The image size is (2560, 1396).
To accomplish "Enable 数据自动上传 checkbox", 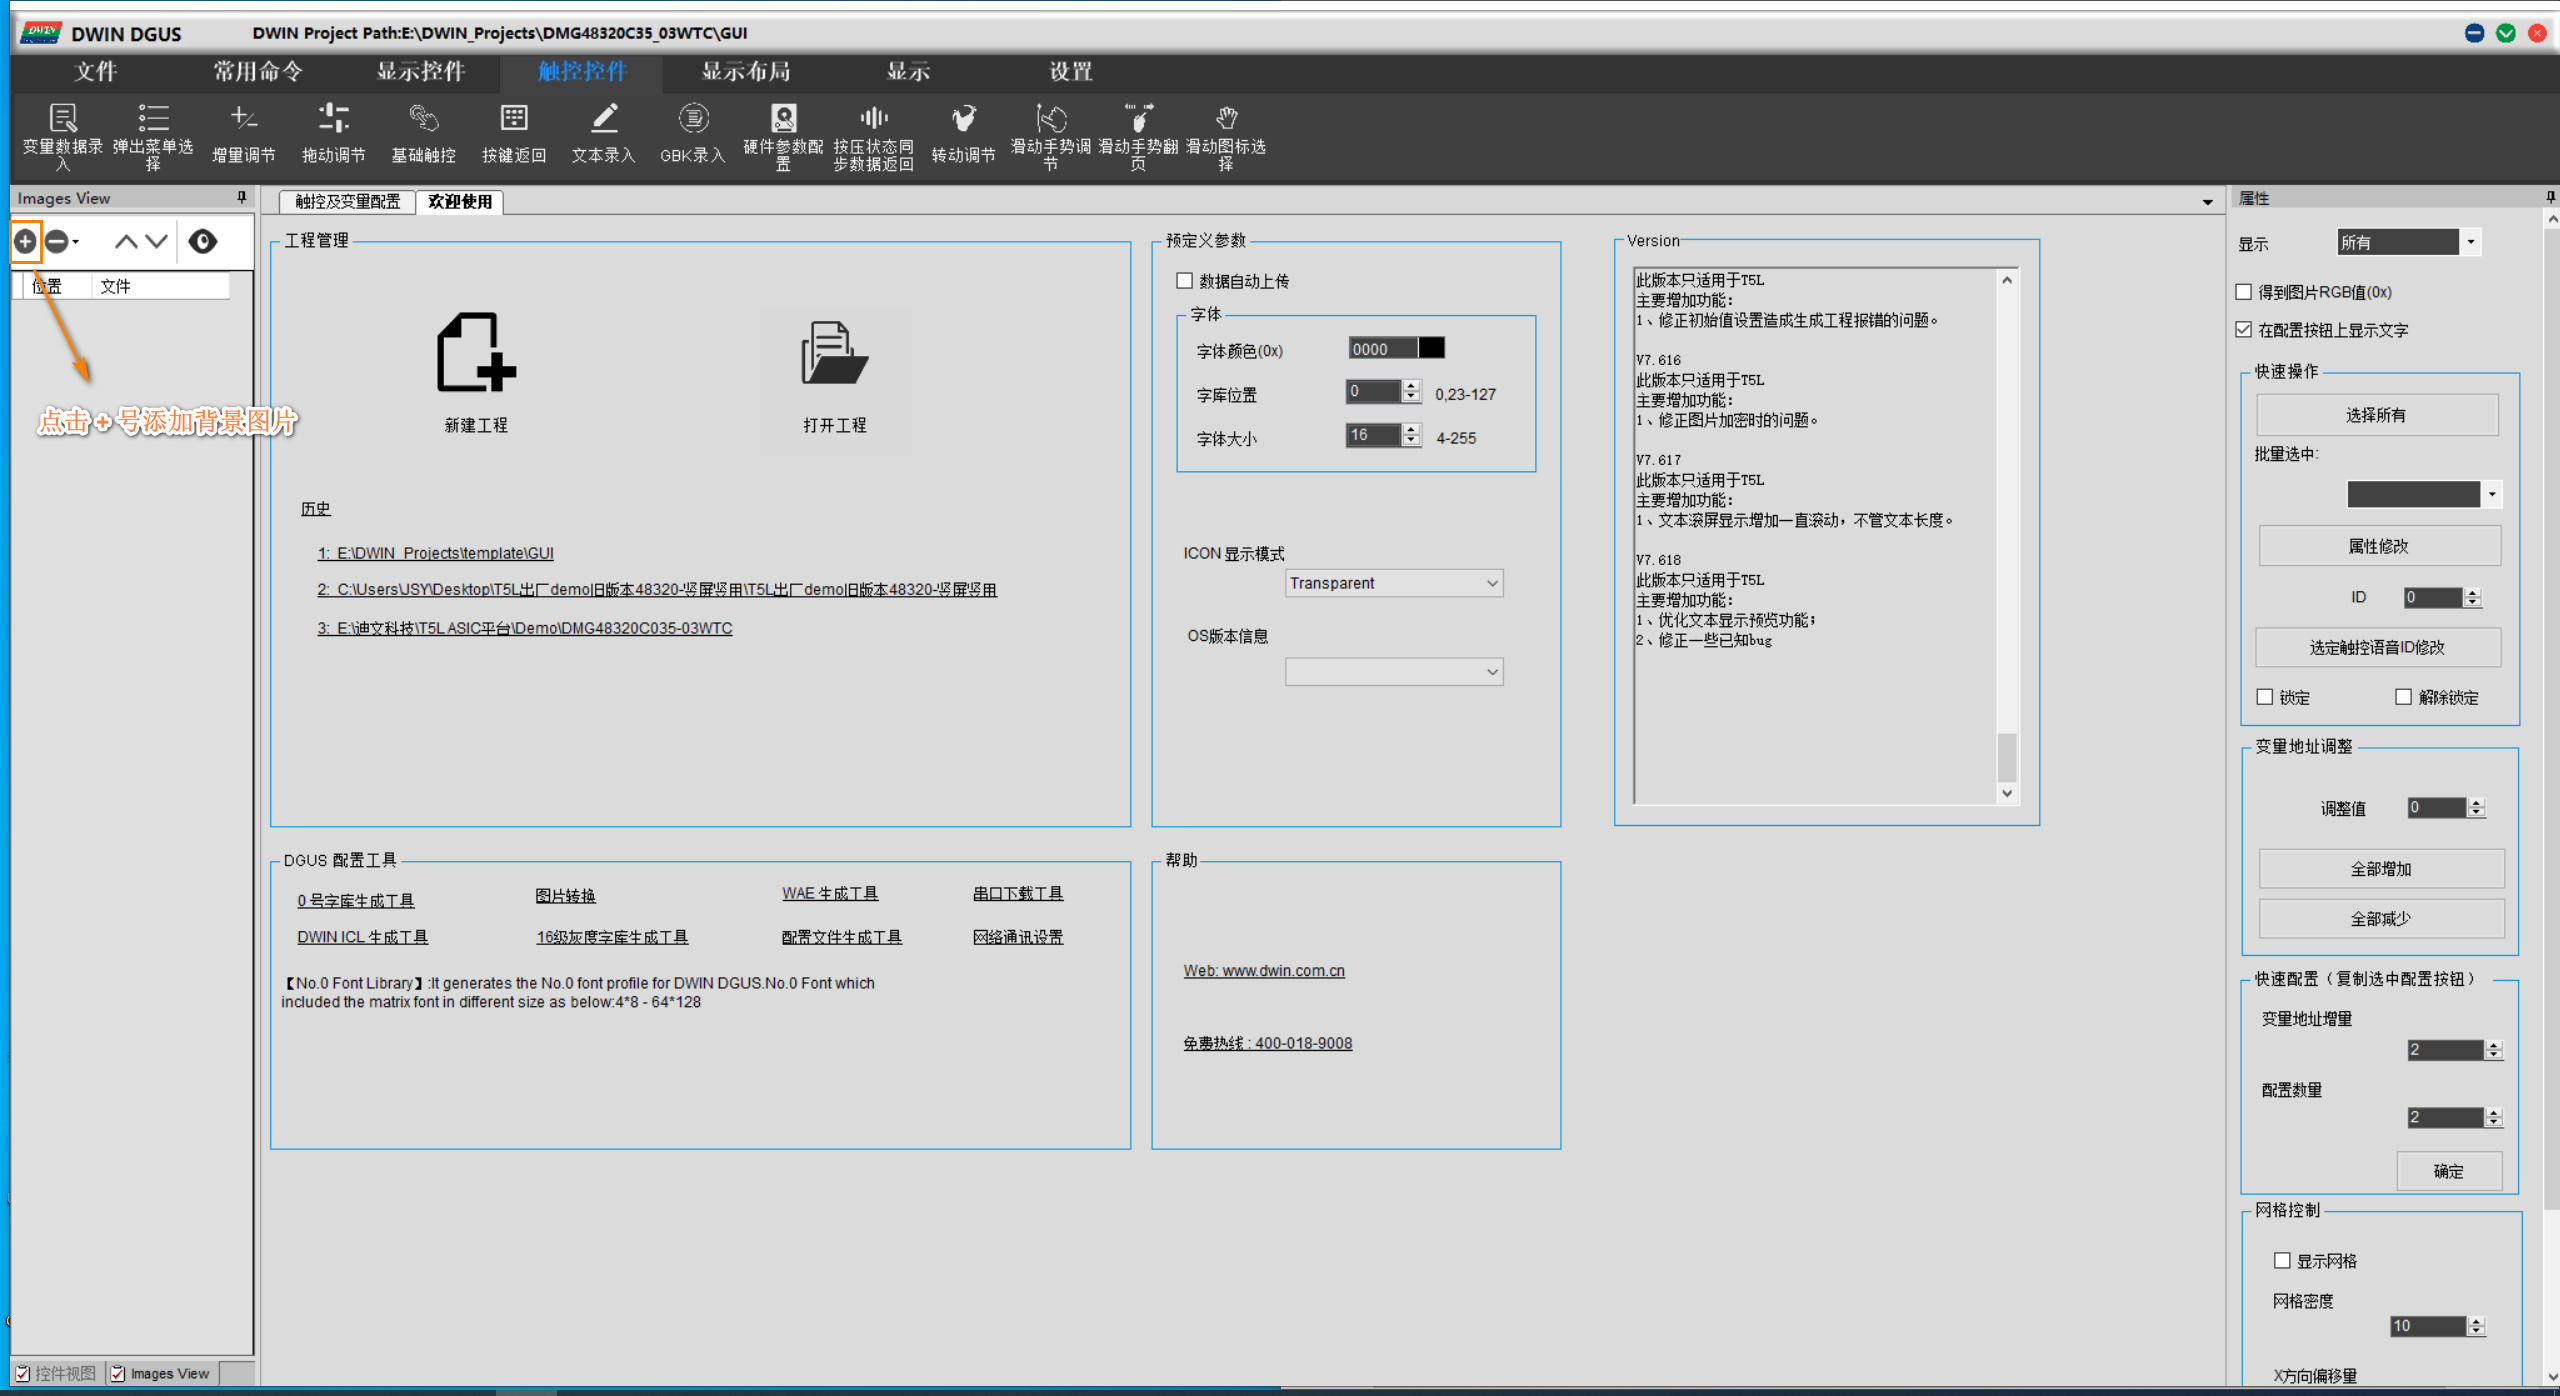I will (x=1185, y=281).
